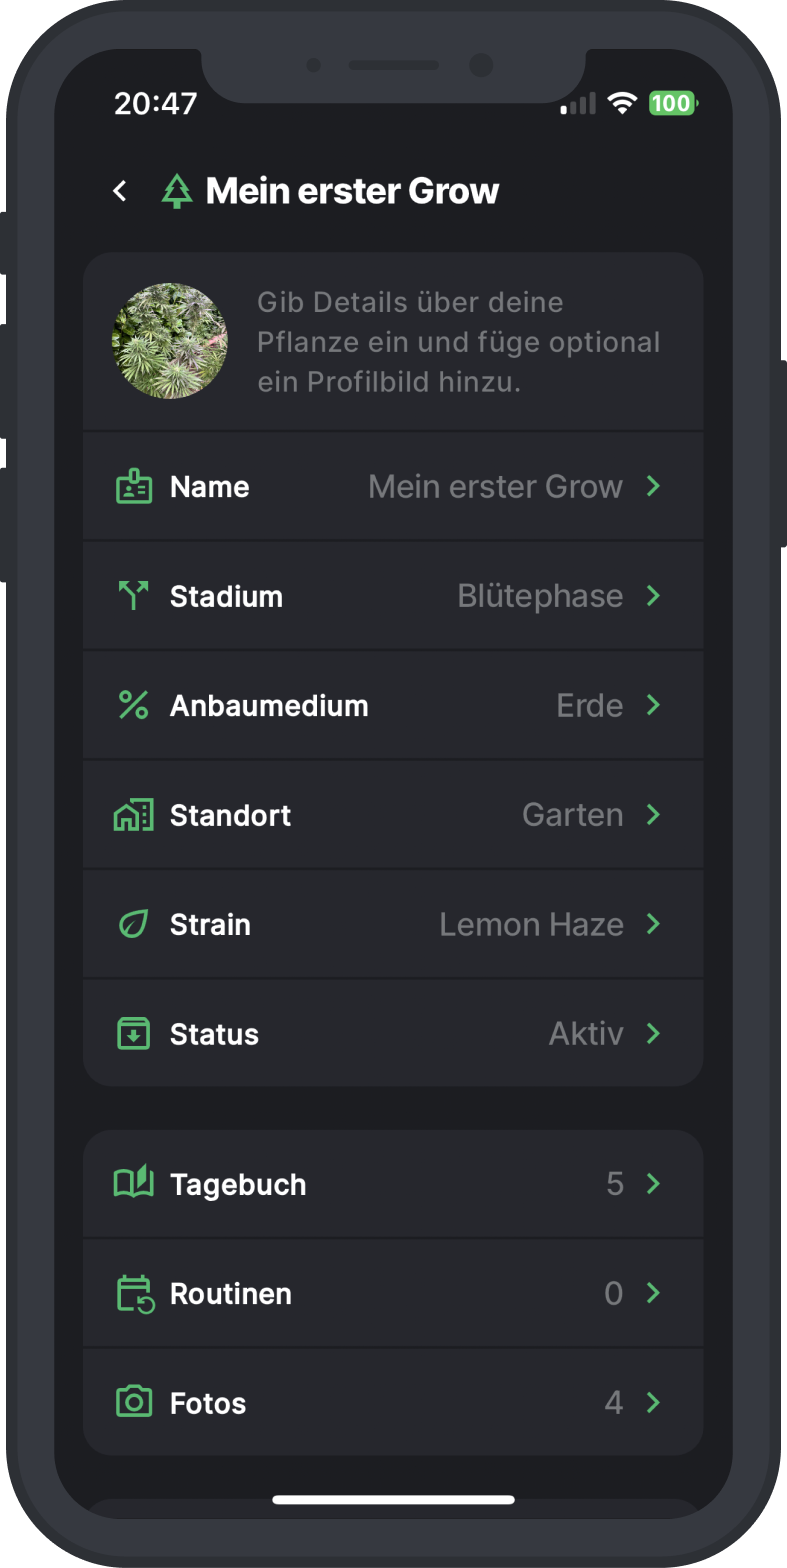Change the Lemon Haze strain value
The height and width of the screenshot is (1568, 787).
click(531, 924)
